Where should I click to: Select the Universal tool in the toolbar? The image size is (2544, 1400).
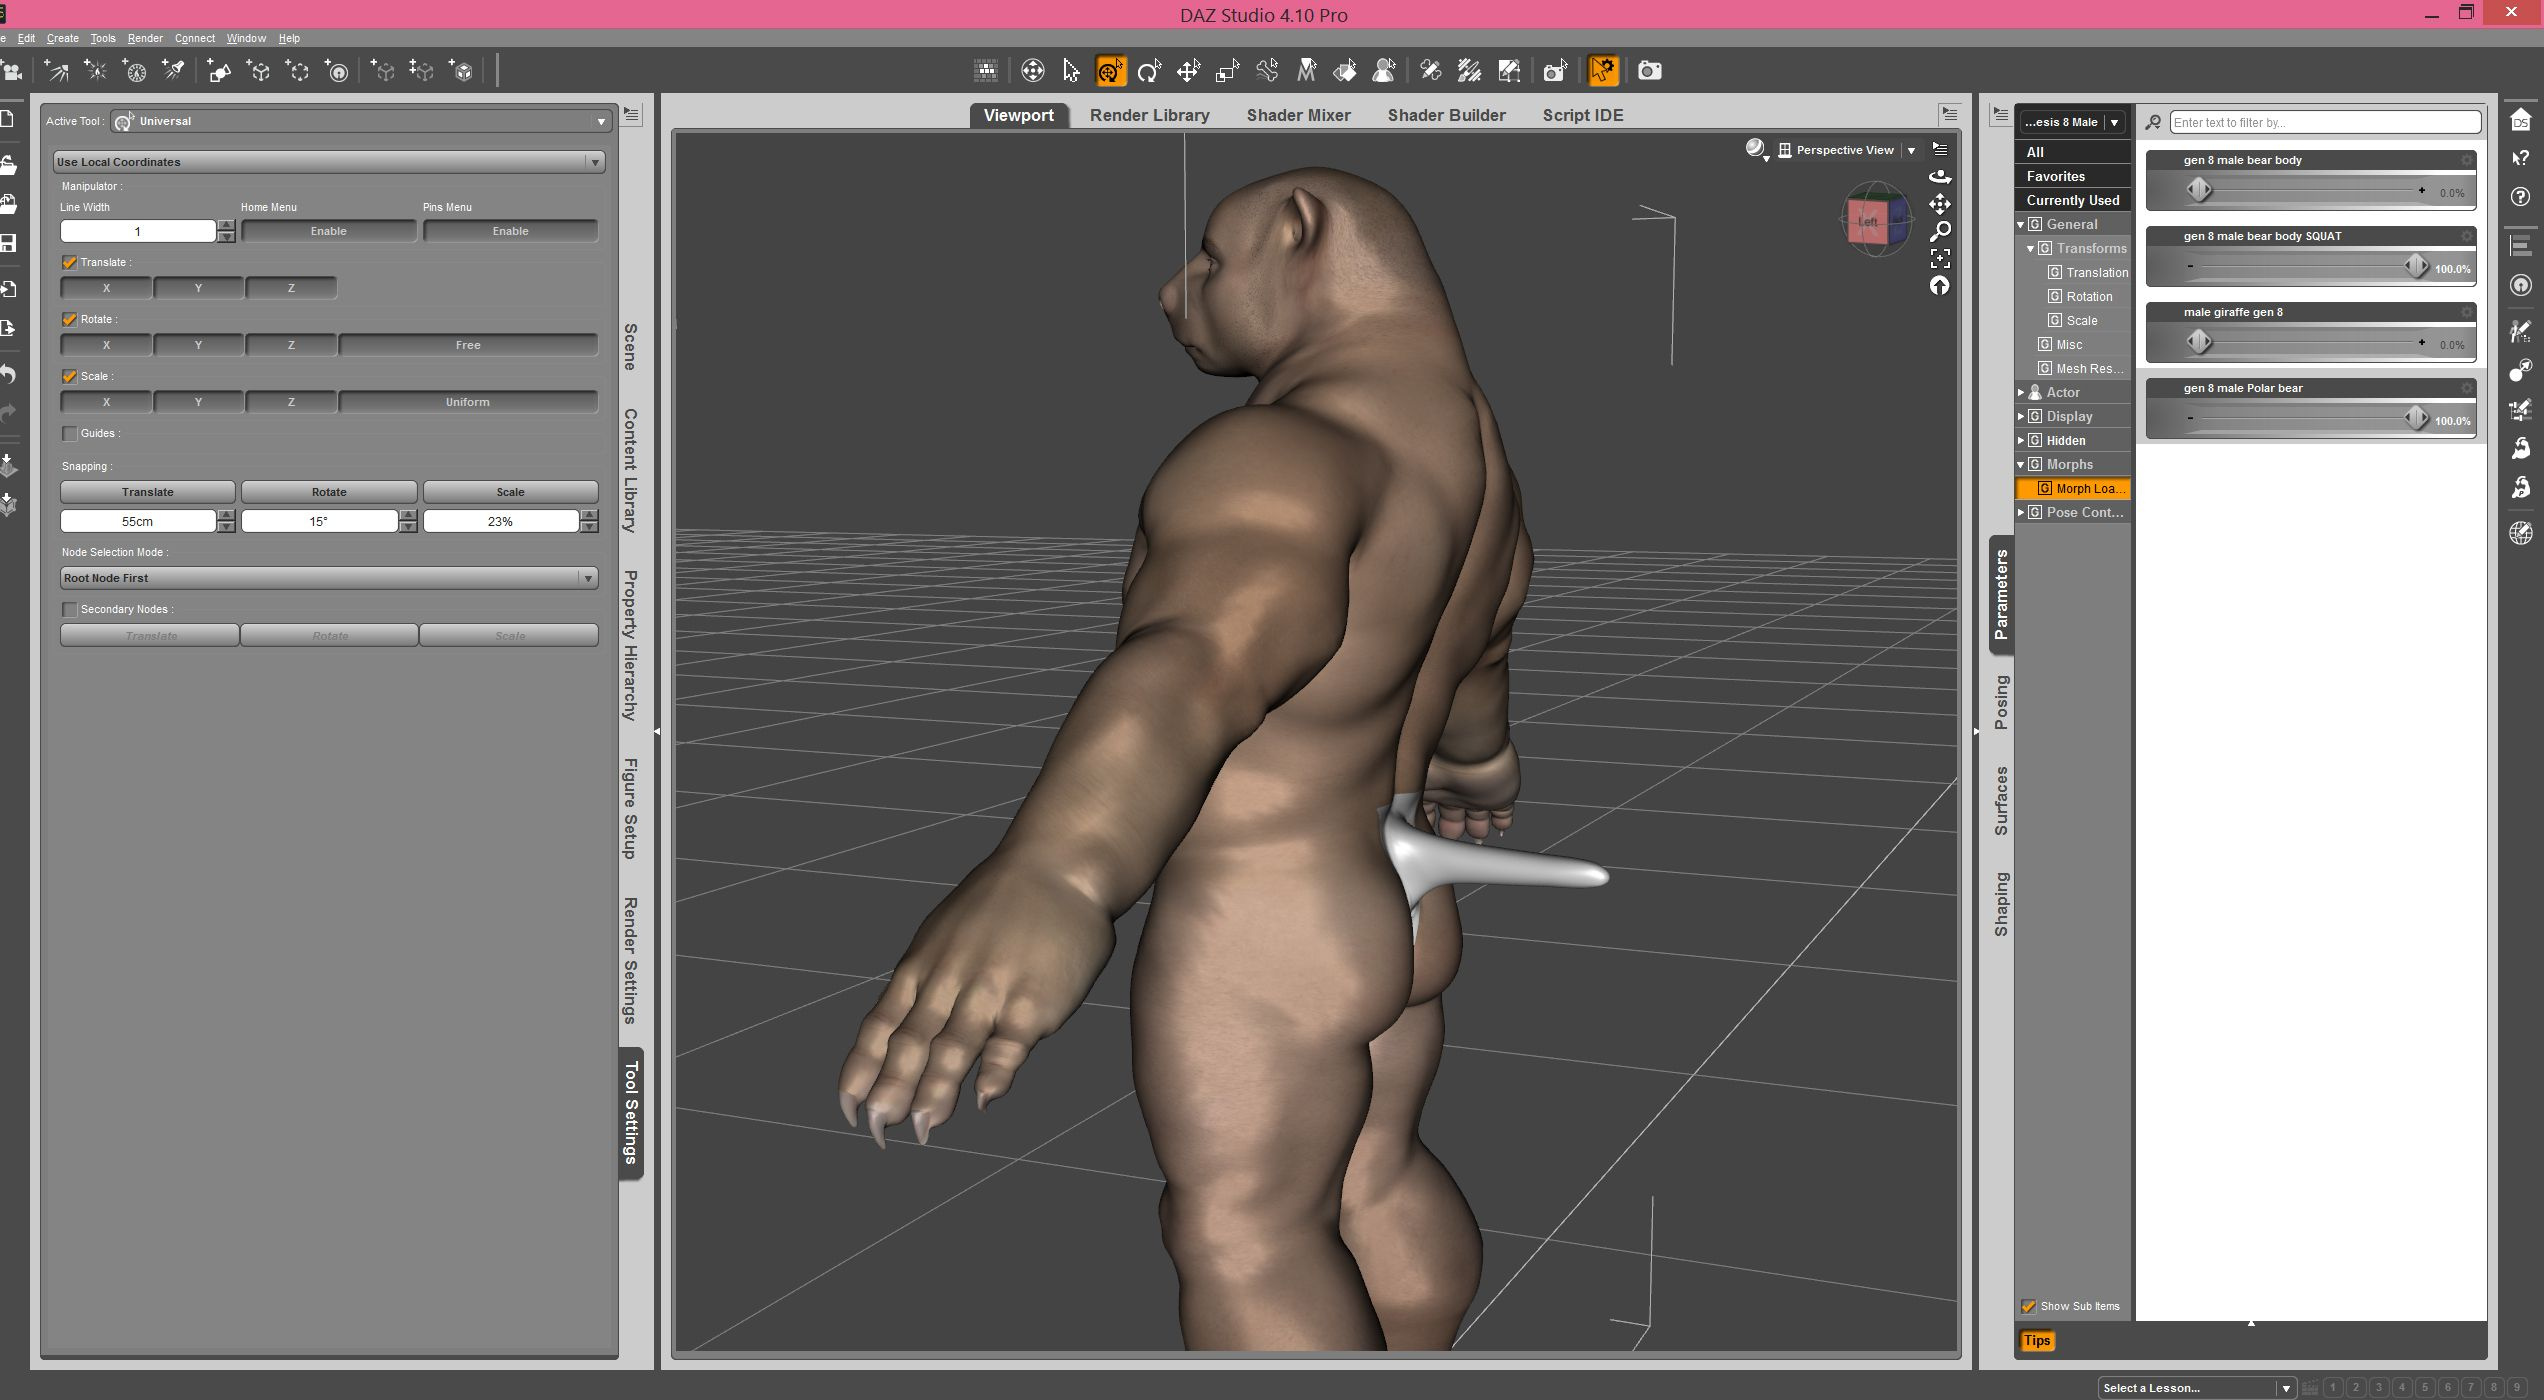(x=1110, y=71)
